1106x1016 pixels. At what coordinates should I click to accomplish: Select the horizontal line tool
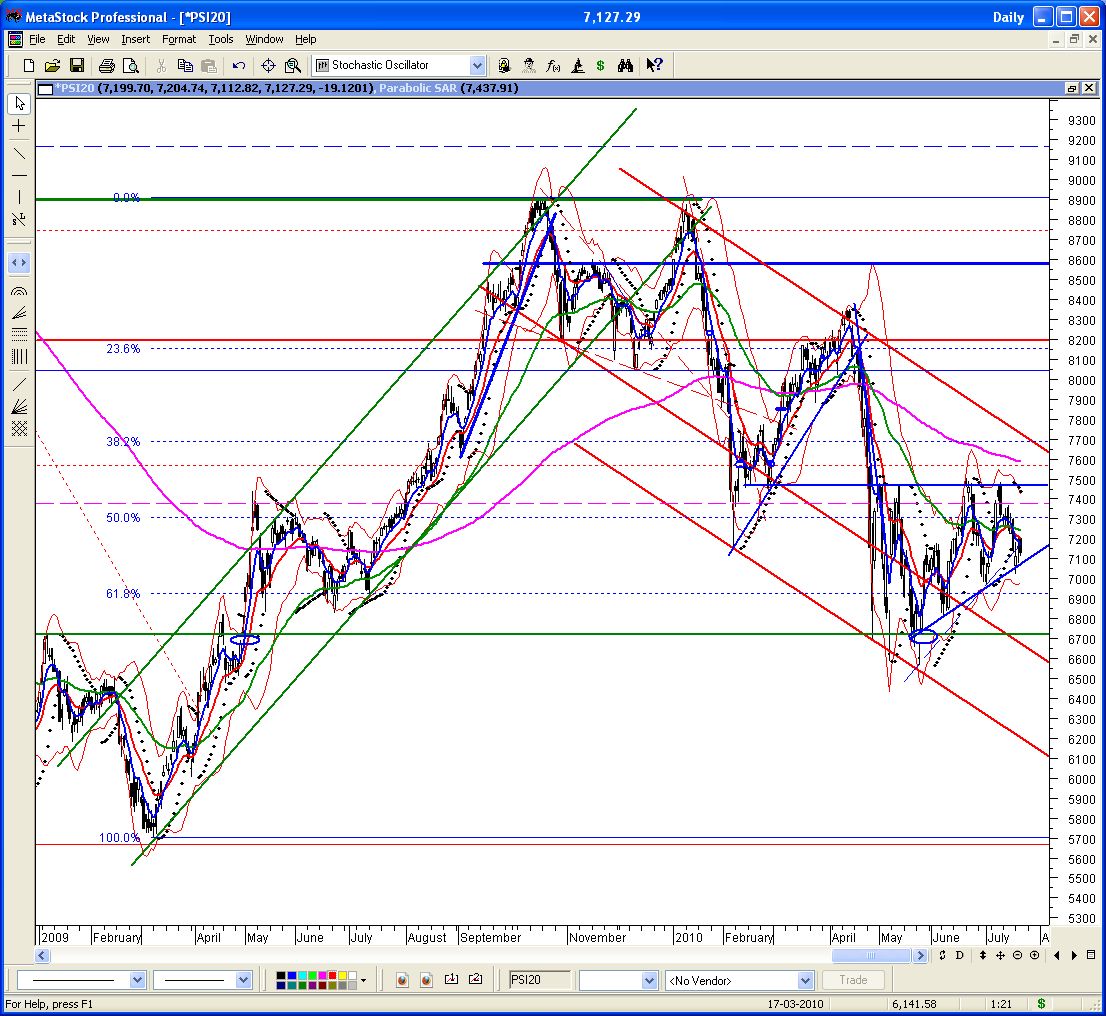pos(19,175)
